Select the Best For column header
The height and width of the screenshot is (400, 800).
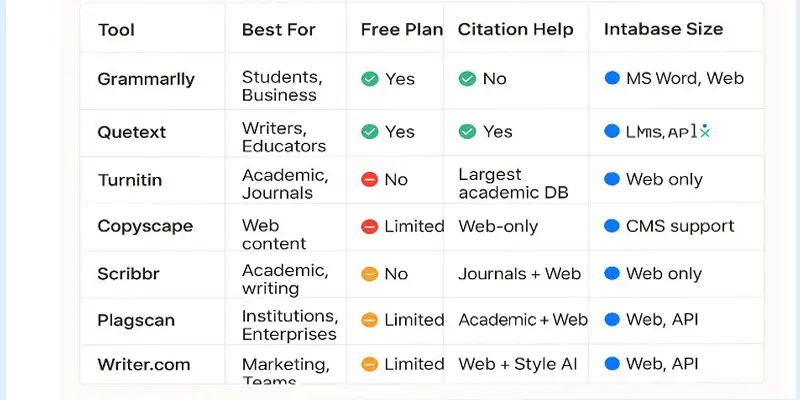point(279,30)
